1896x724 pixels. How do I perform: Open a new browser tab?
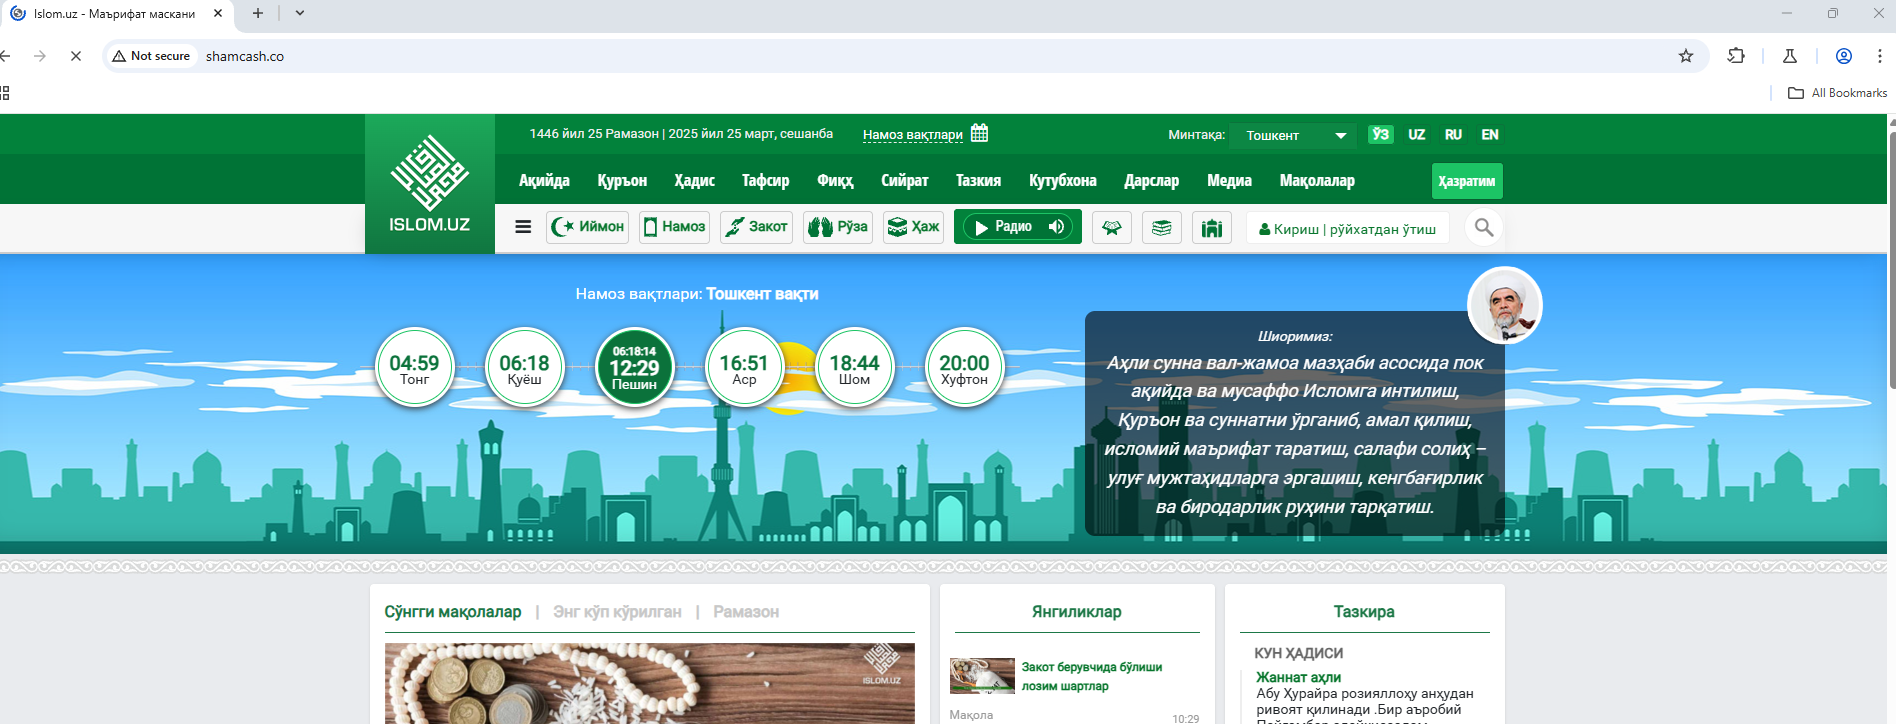tap(258, 13)
